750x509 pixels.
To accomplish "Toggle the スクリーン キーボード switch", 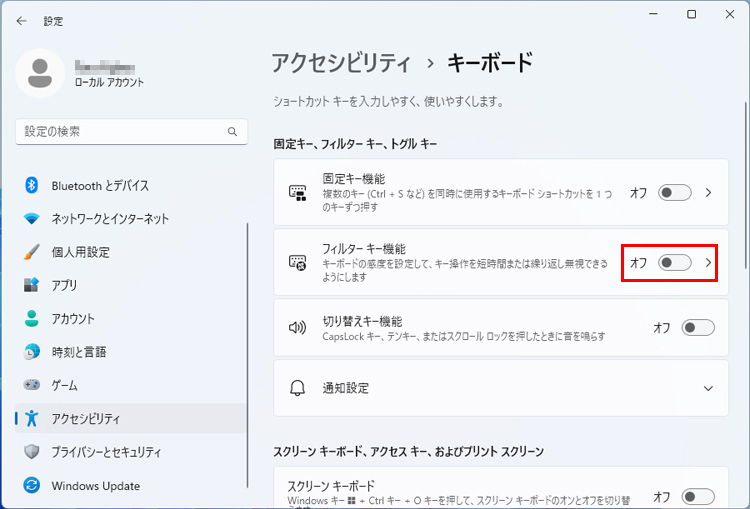I will pos(698,496).
